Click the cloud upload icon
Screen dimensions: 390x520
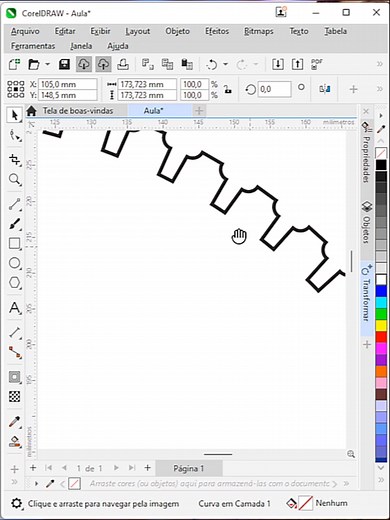click(x=103, y=64)
